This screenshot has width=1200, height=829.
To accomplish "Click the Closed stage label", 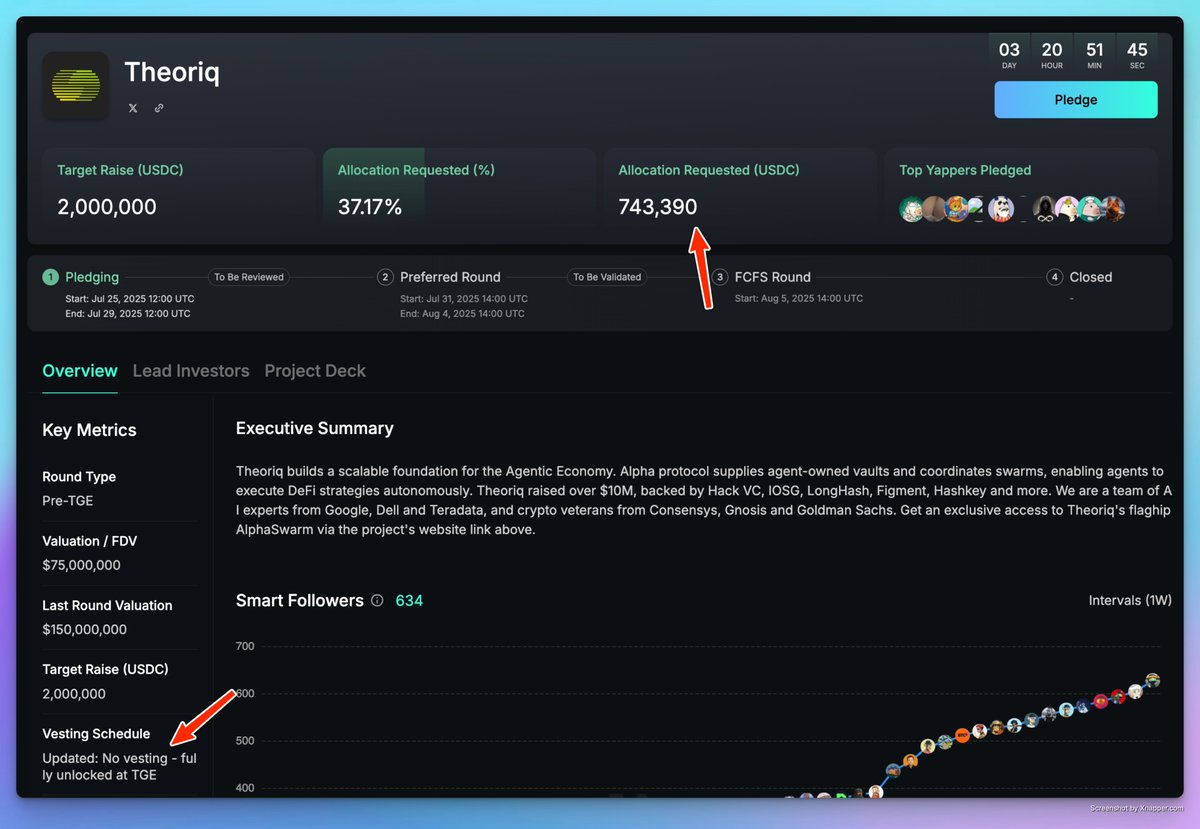I will click(x=1091, y=277).
